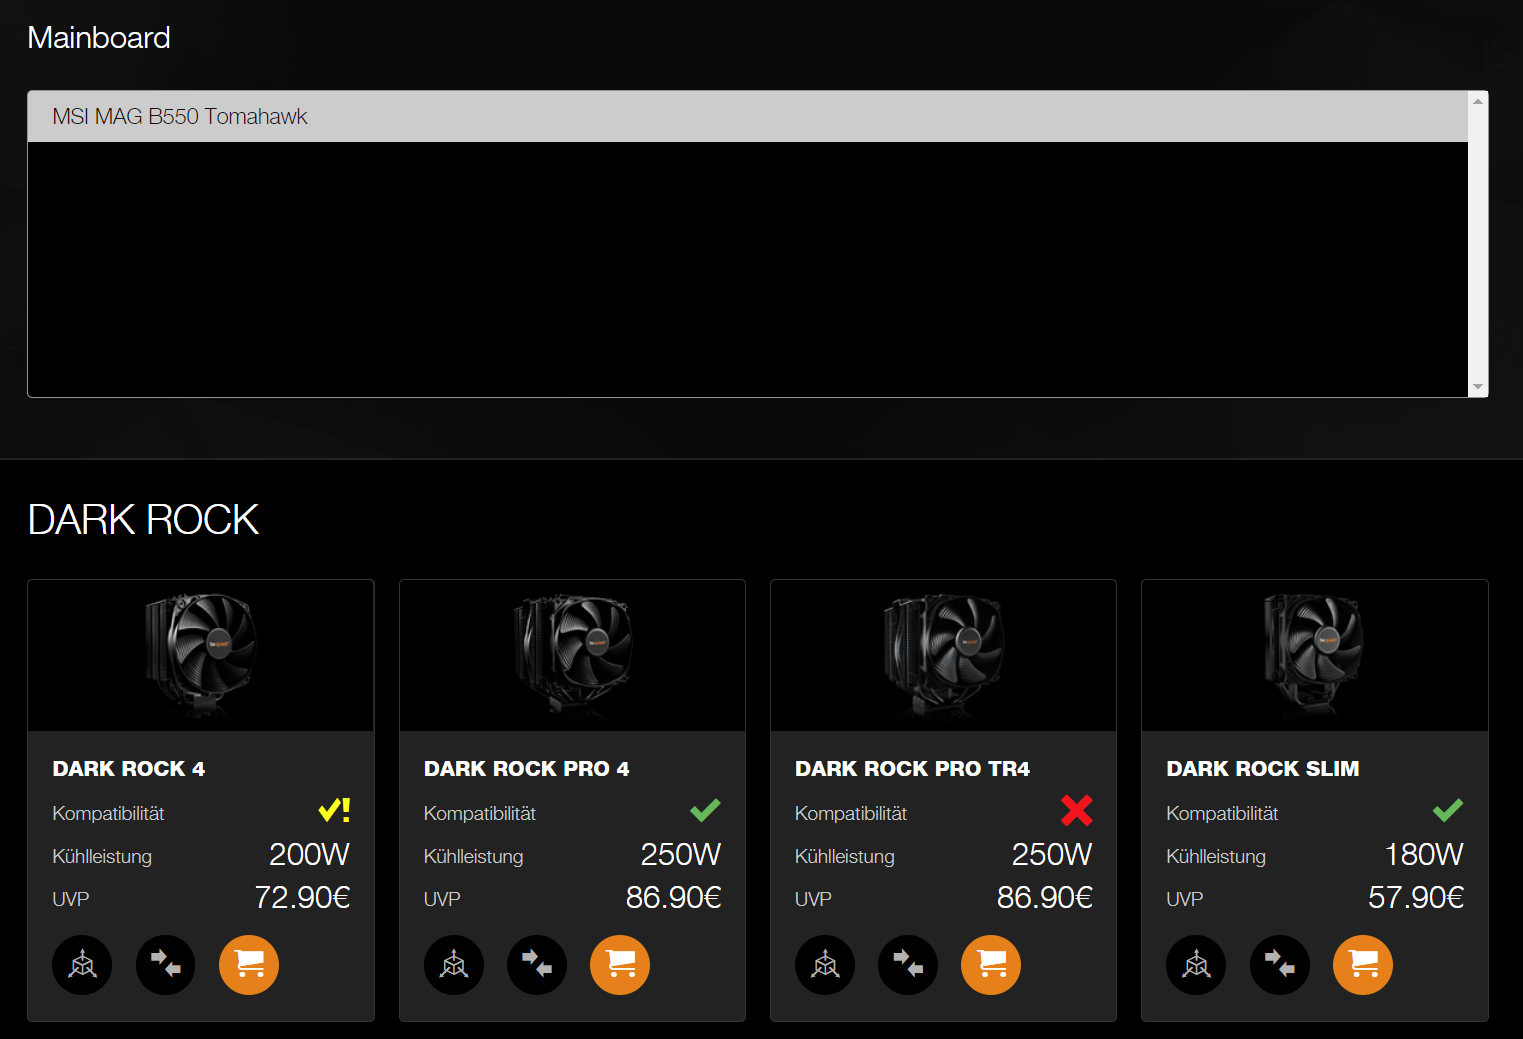Click the mainboard list scroll up arrow
Viewport: 1523px width, 1039px height.
click(1478, 102)
